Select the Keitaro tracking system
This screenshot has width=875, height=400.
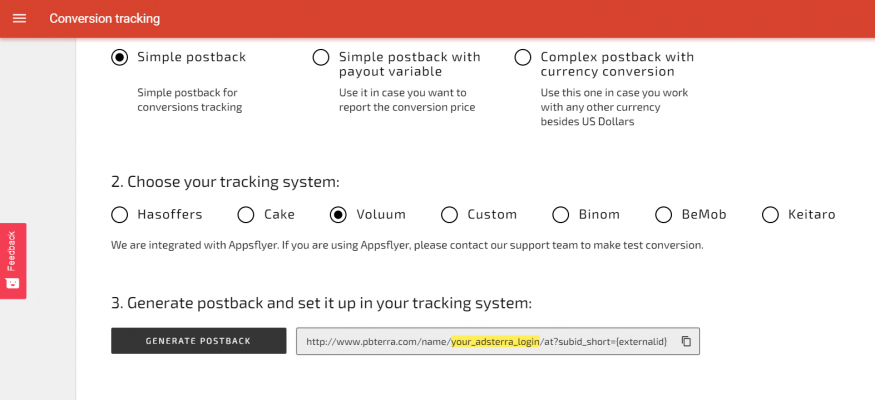[x=770, y=215]
